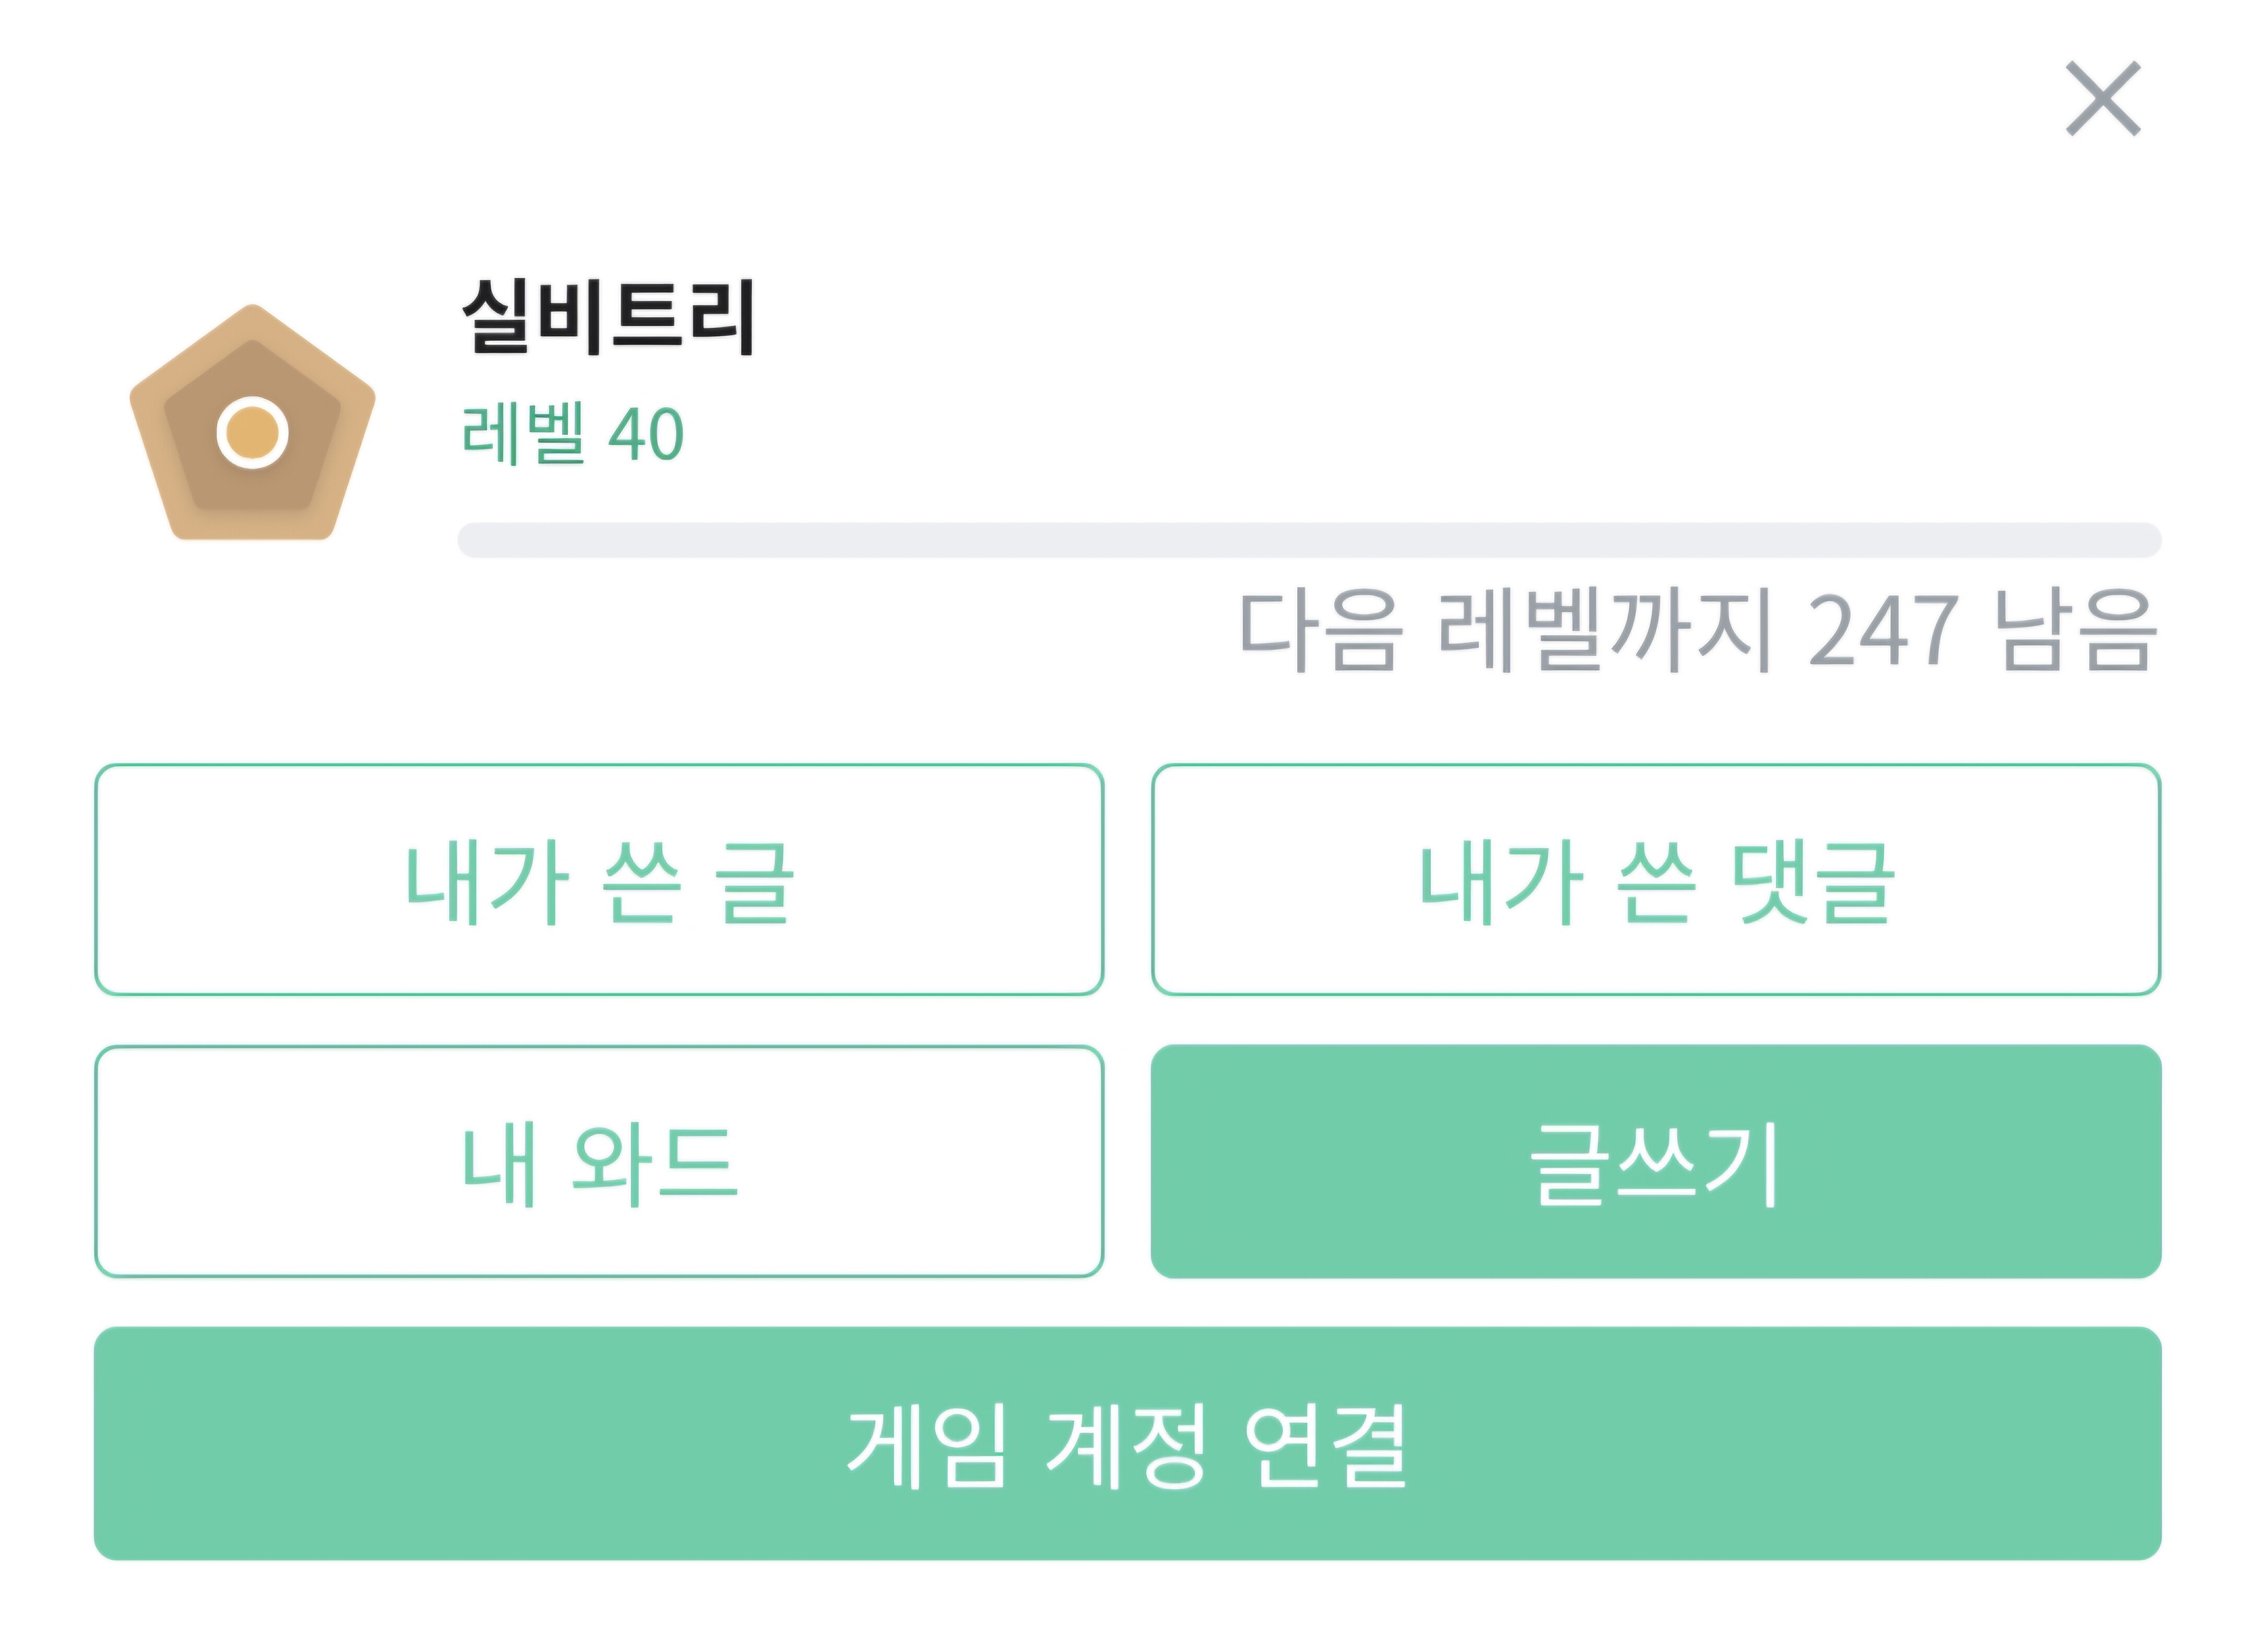
Task: Open the 내 와드 page
Action: pyautogui.click(x=599, y=1162)
